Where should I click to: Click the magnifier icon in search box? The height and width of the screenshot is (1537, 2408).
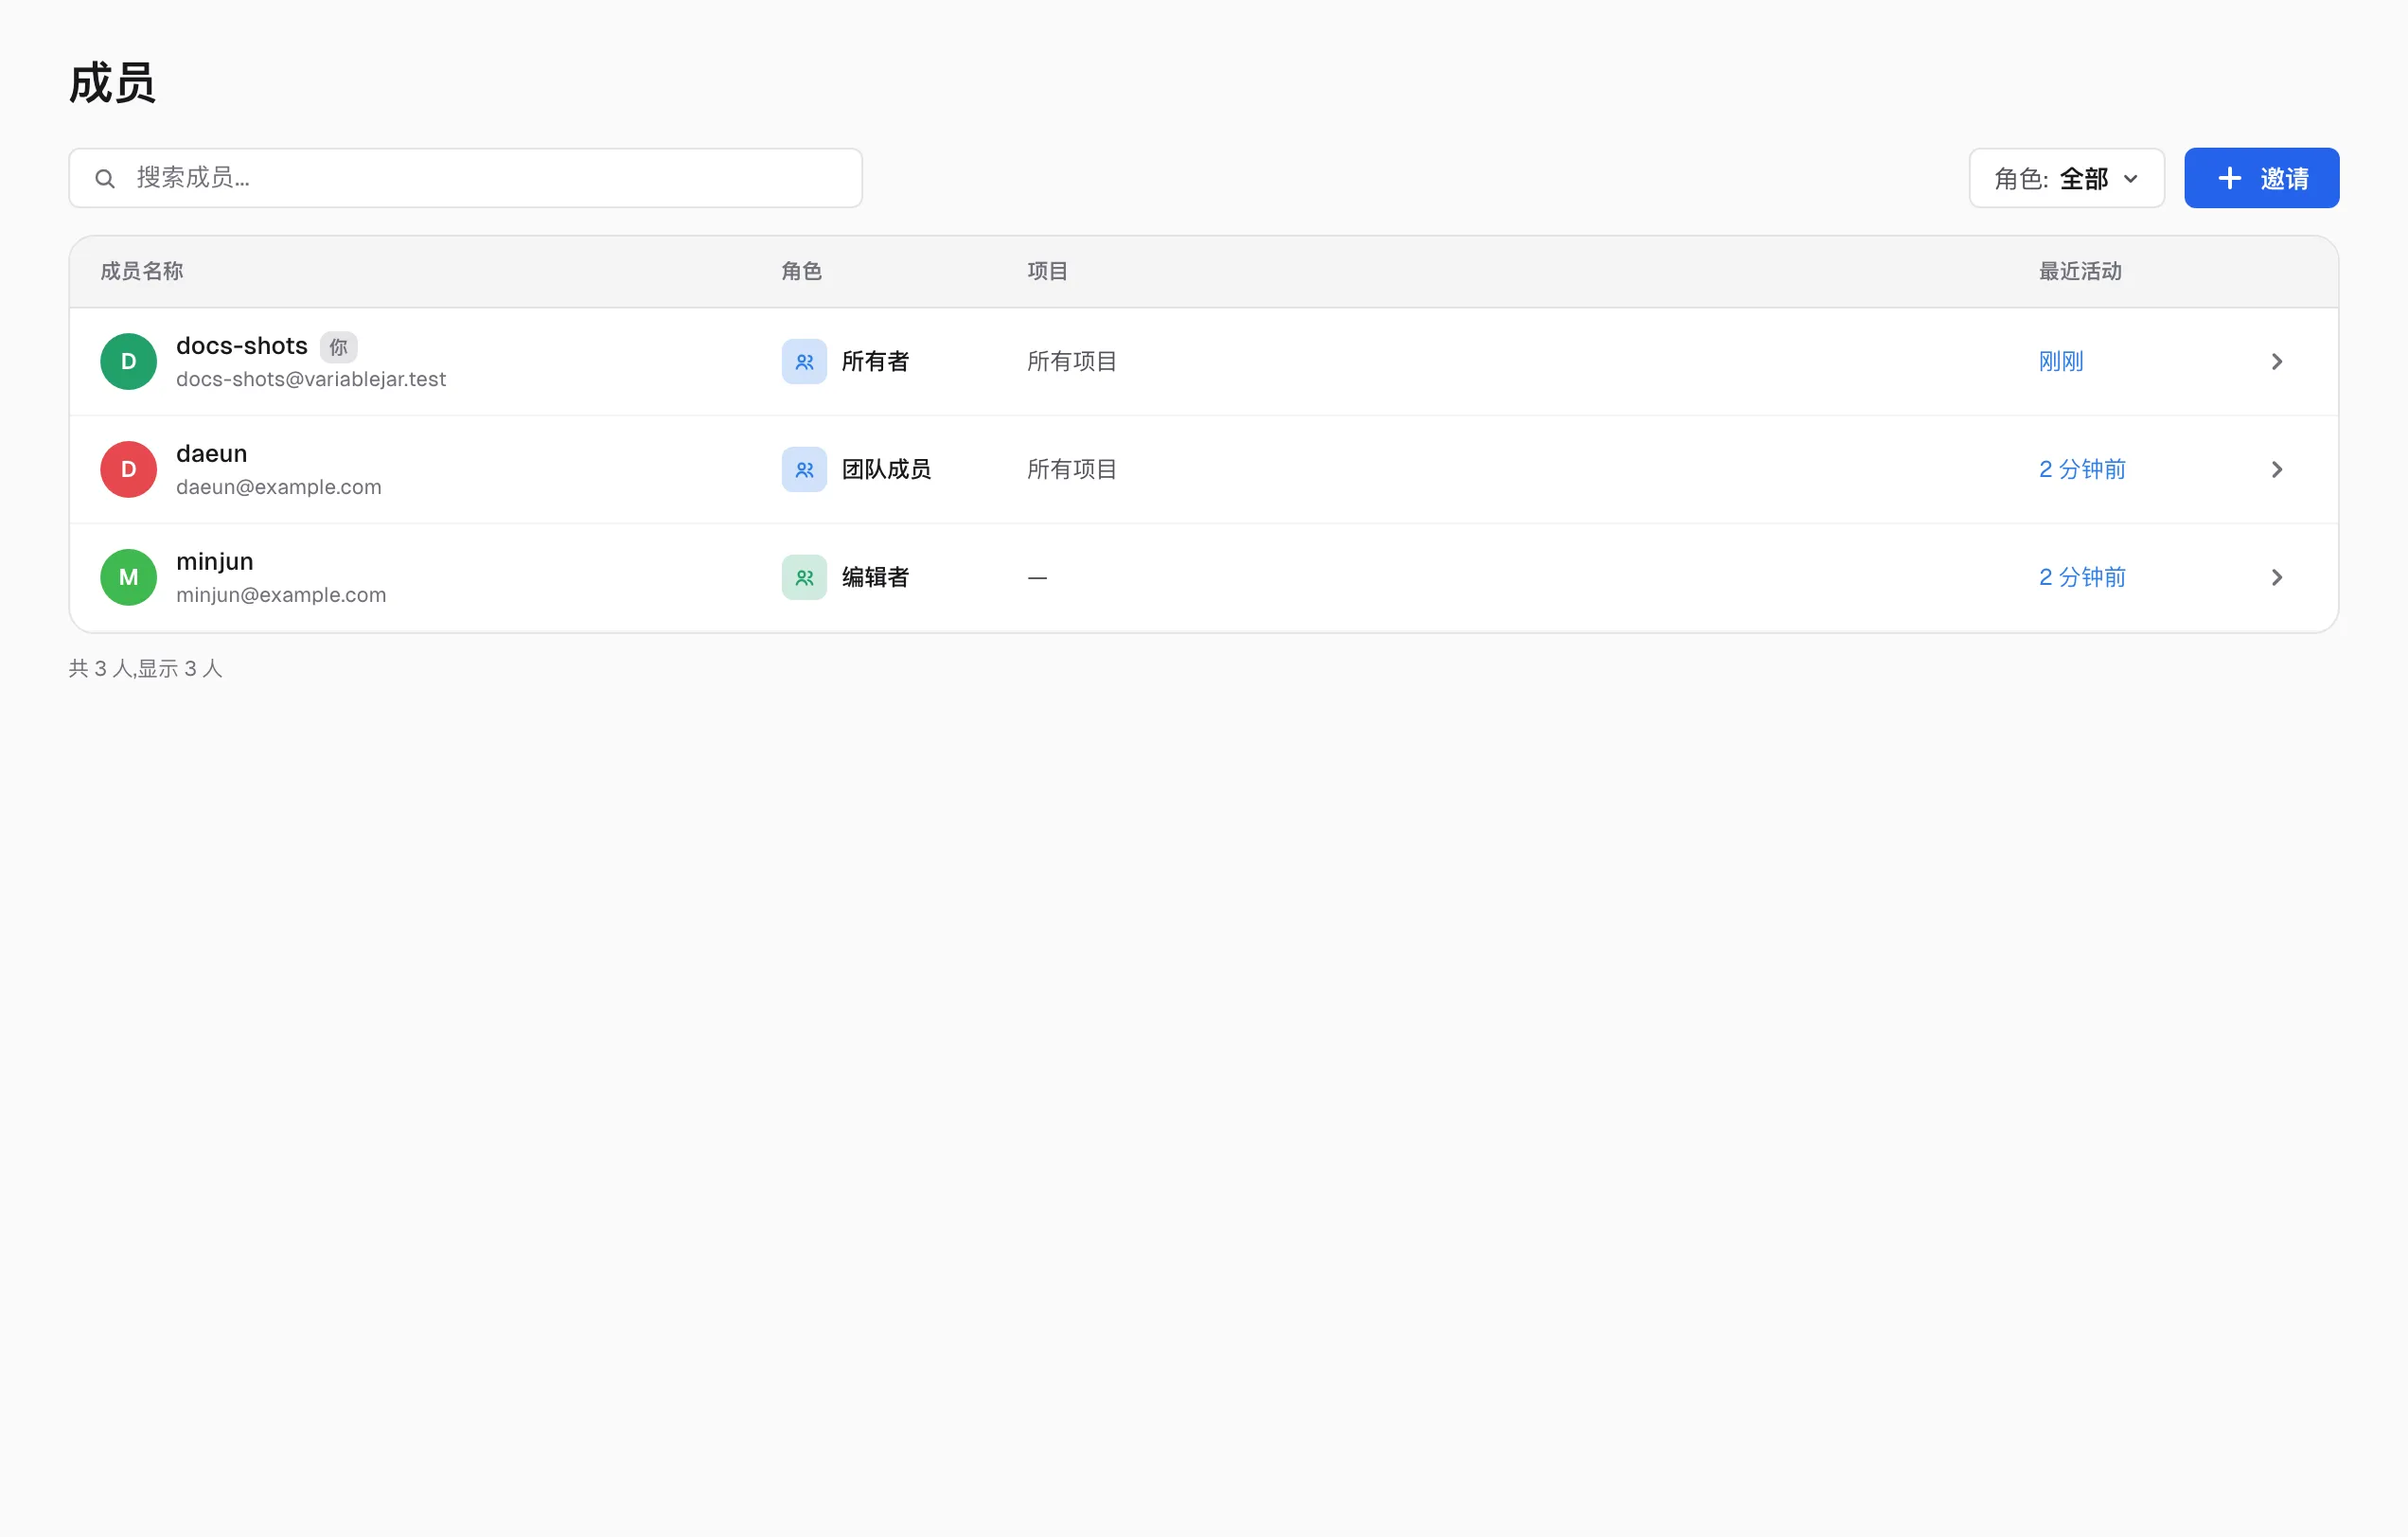coord(105,179)
